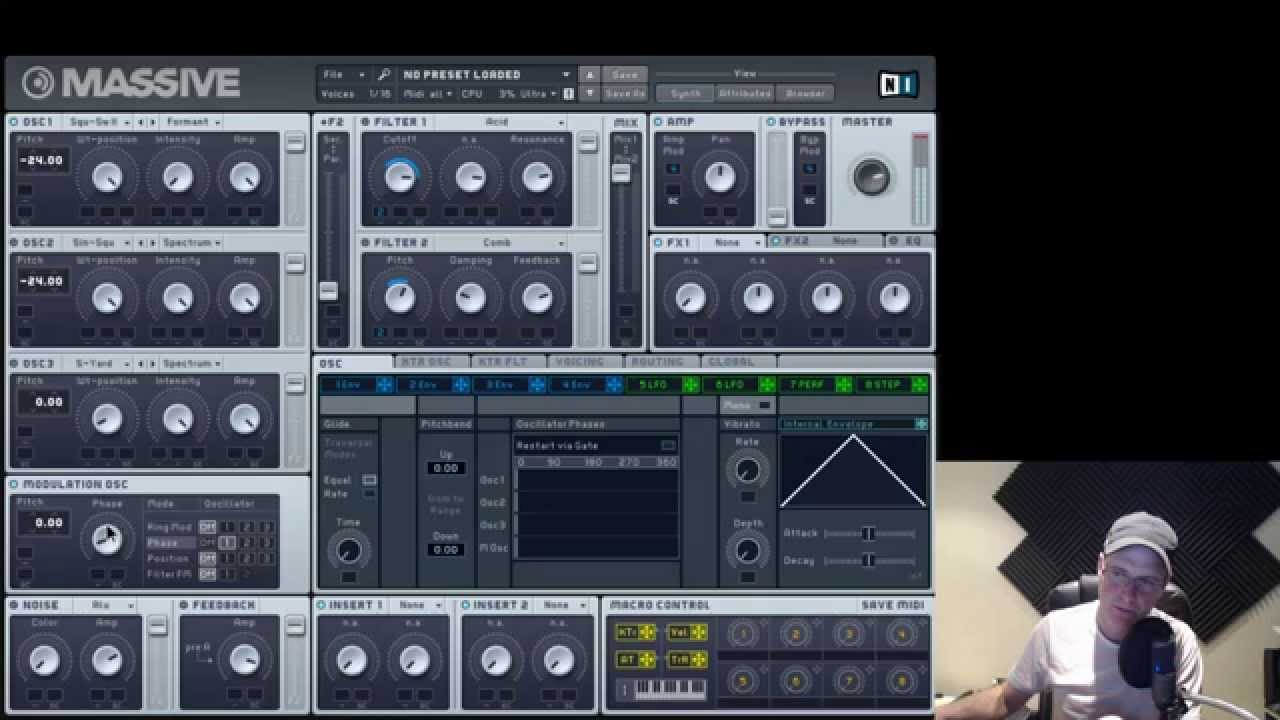Click Macro Control knob 8
Image resolution: width=1280 pixels, height=720 pixels.
tap(901, 682)
